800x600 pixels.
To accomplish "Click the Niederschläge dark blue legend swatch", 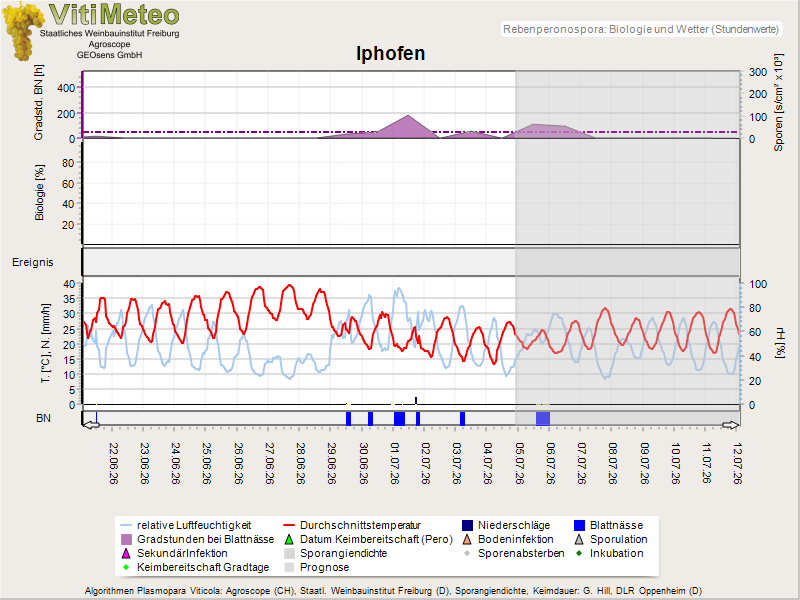I will coord(467,526).
